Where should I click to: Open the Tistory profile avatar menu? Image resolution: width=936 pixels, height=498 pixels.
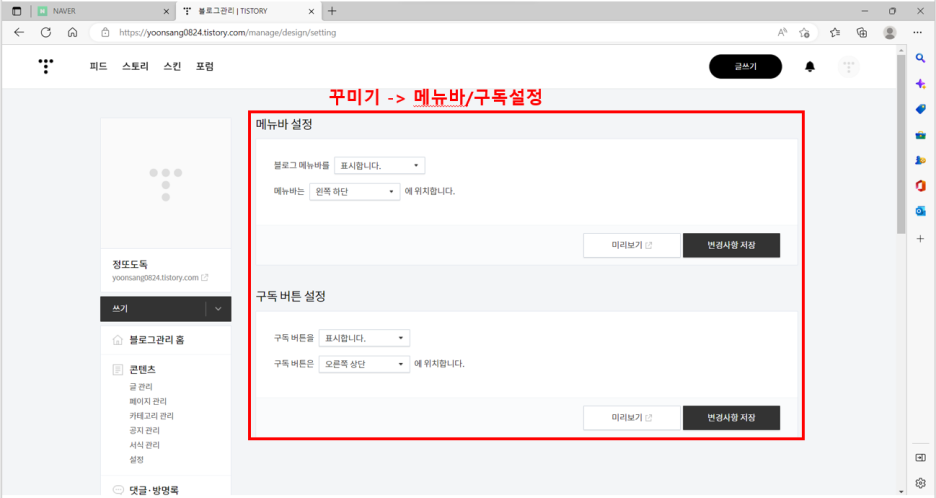tap(848, 66)
